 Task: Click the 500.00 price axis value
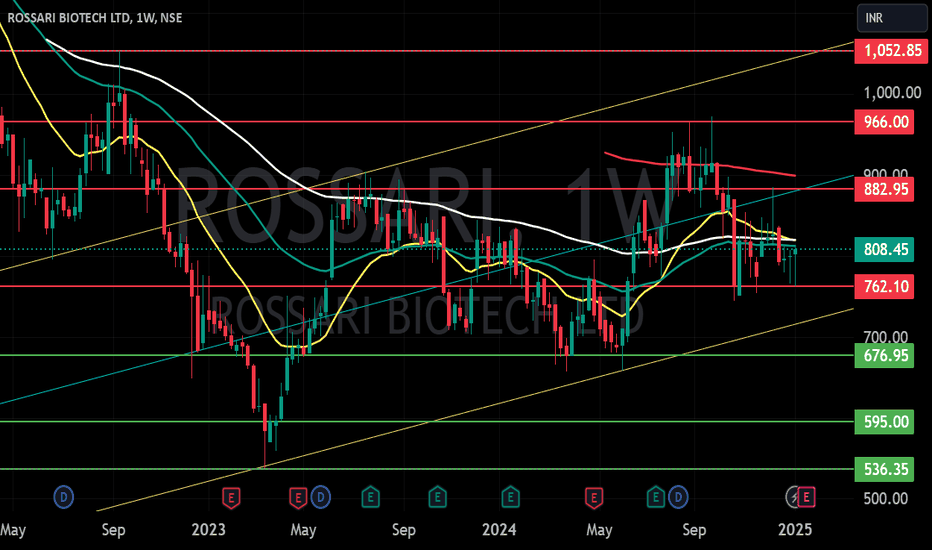(x=886, y=498)
